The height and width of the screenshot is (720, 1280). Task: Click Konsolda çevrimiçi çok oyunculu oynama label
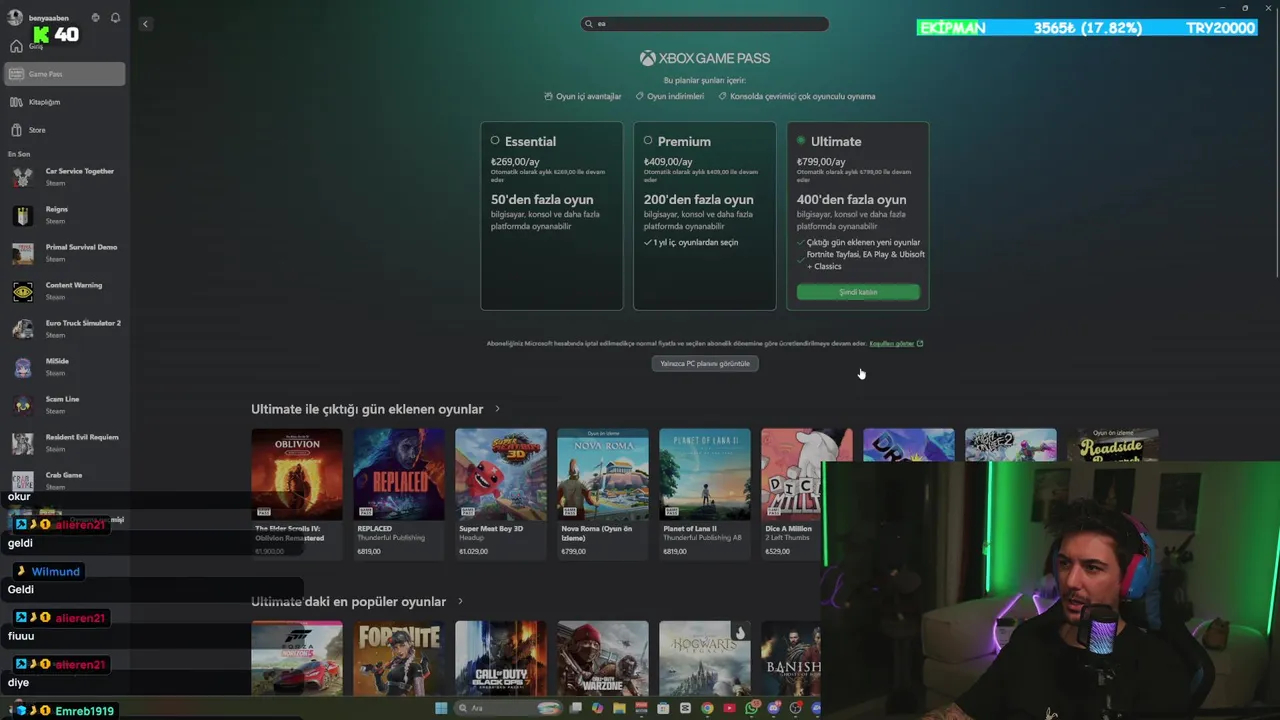(796, 96)
